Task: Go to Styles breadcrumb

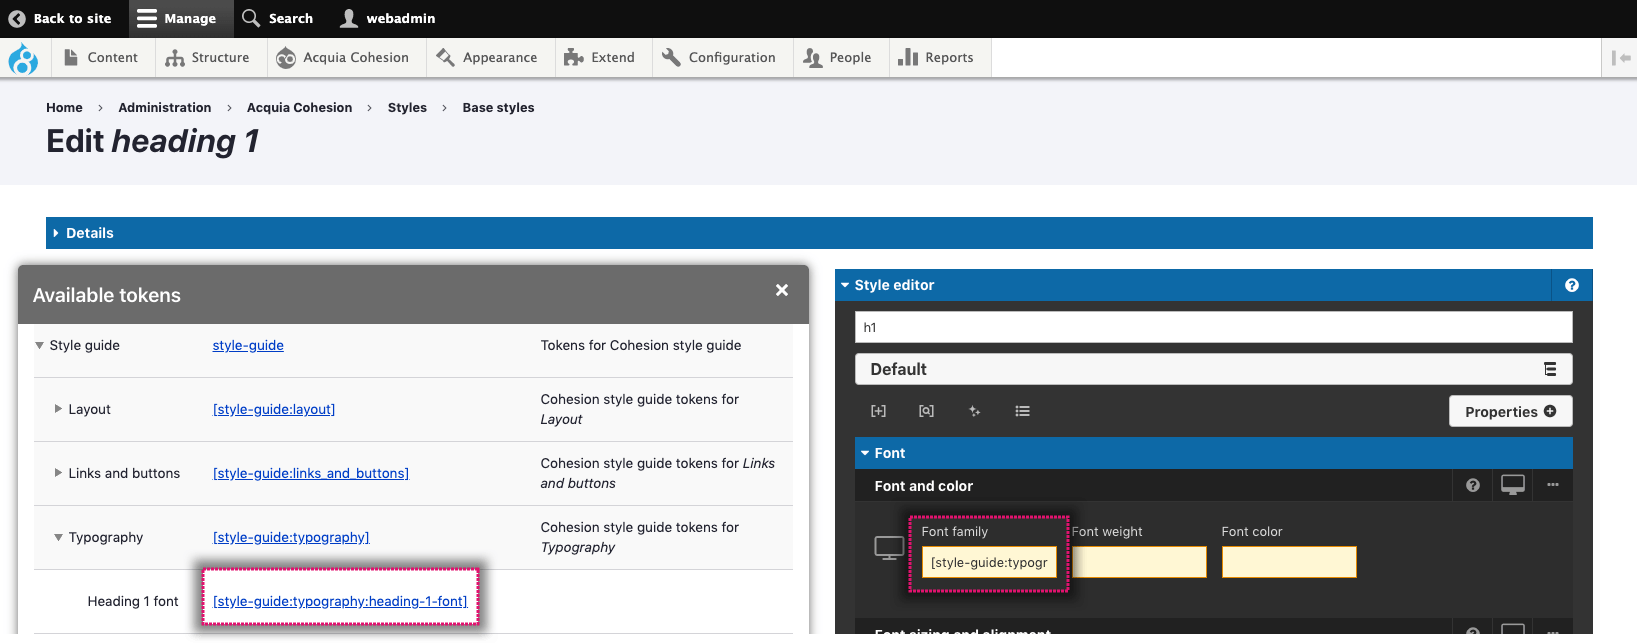Action: click(407, 108)
